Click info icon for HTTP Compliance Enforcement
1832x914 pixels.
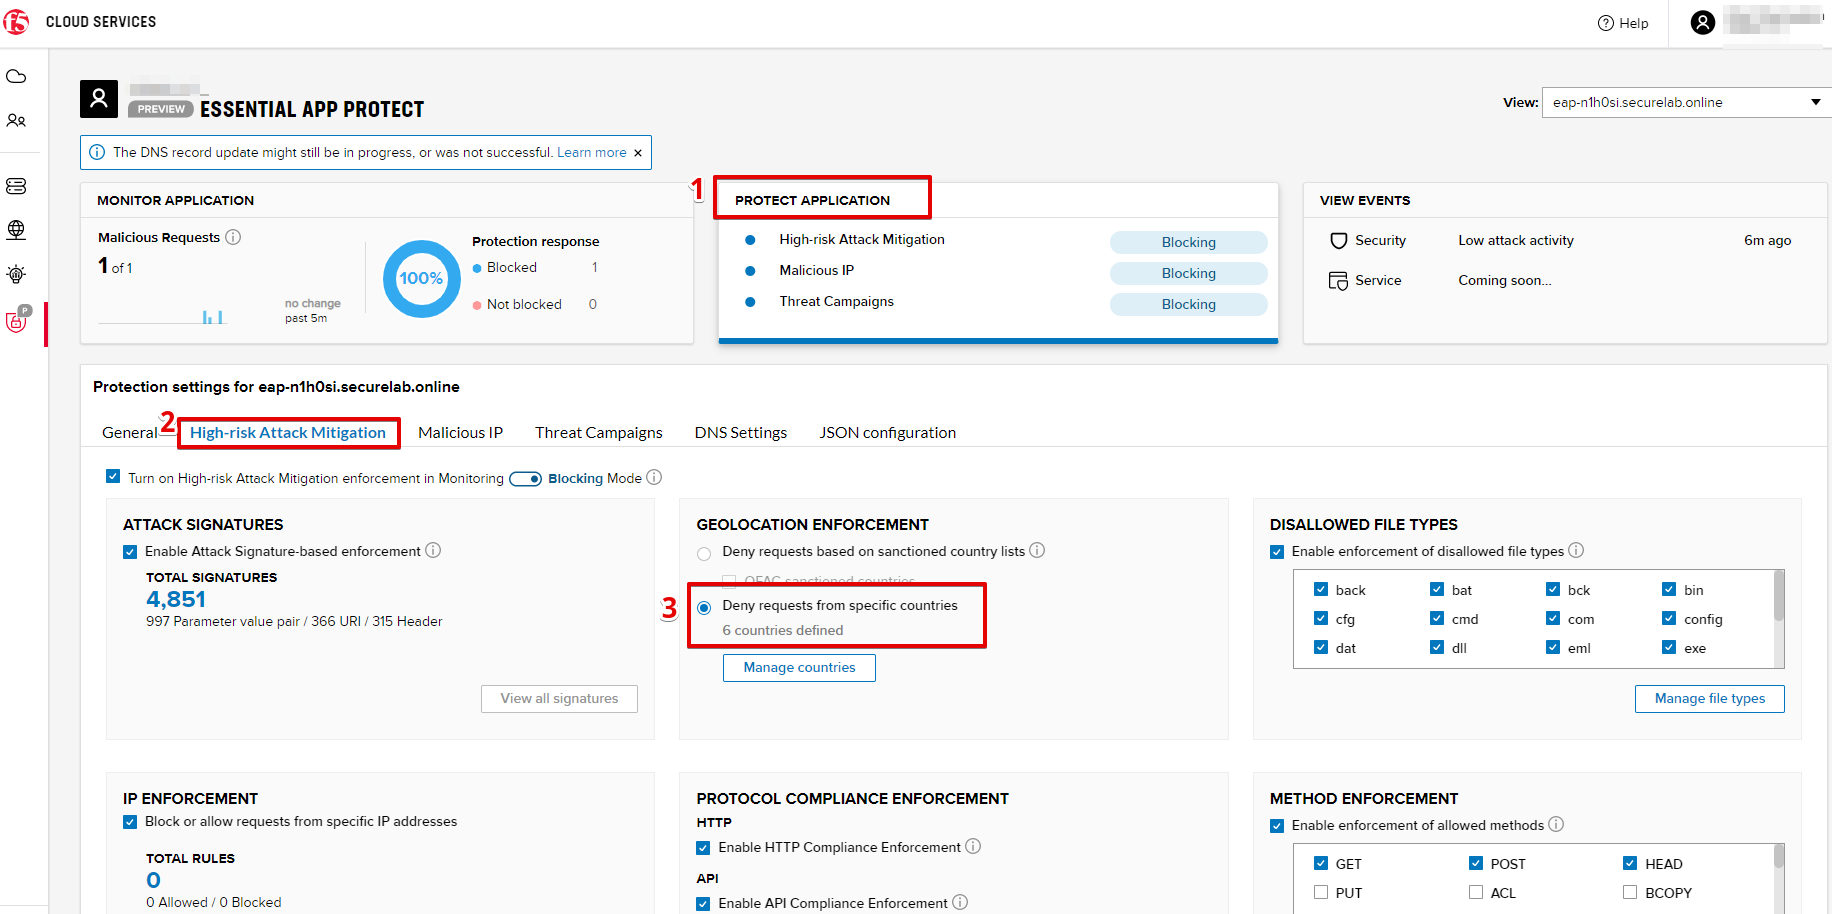[x=973, y=847]
